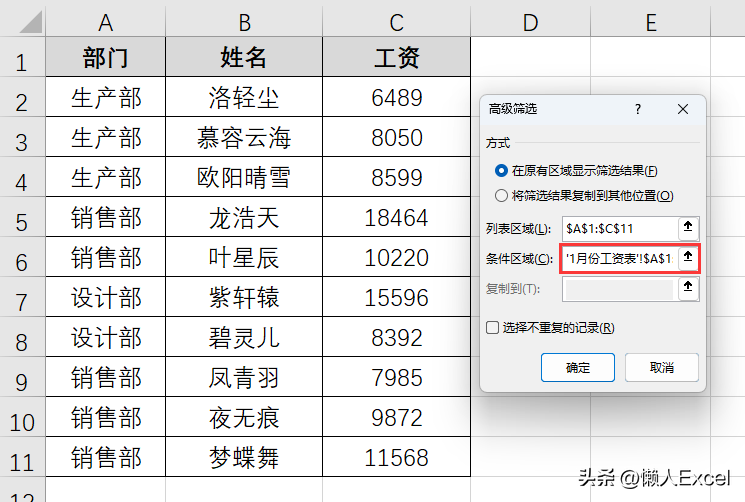Select salary cell 15596

click(396, 297)
